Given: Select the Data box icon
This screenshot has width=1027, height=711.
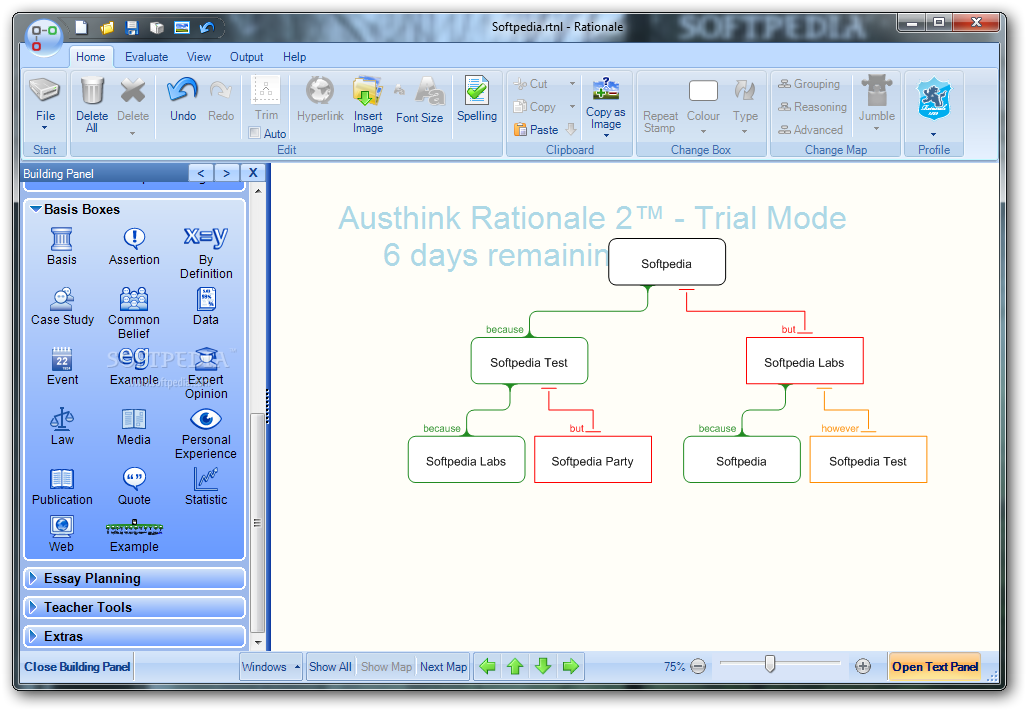Looking at the screenshot, I should (206, 299).
